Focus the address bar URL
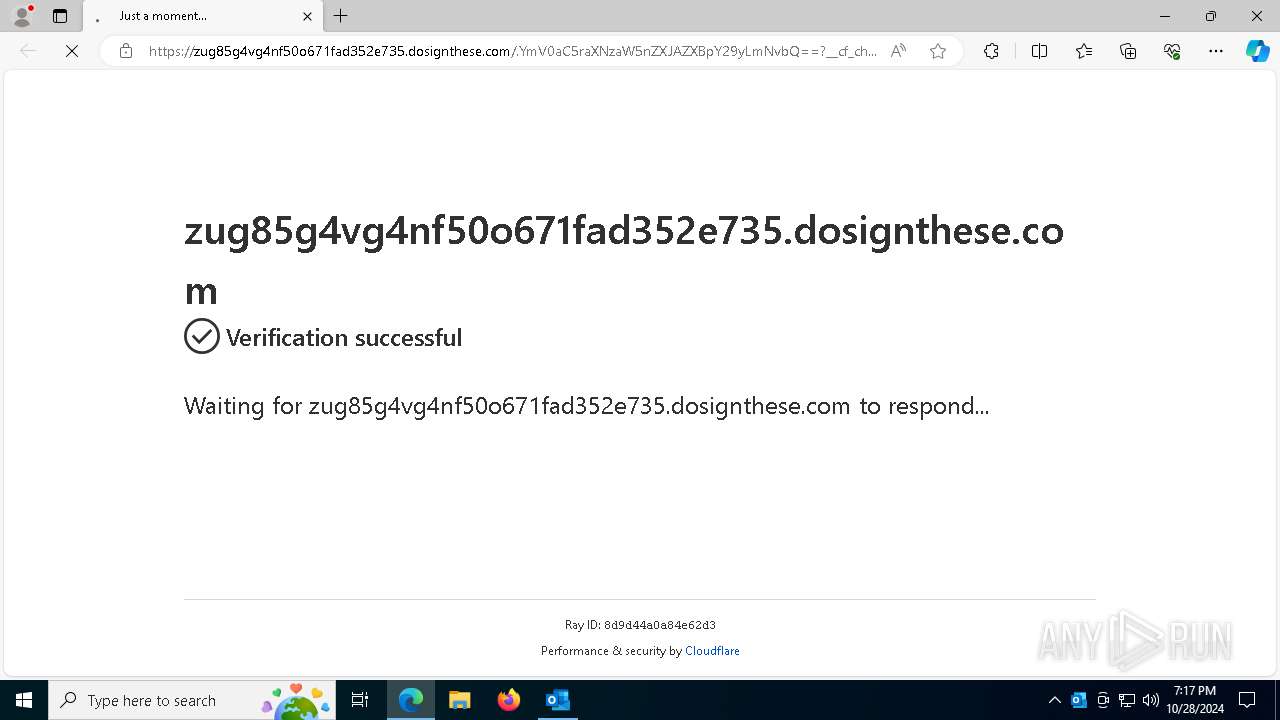This screenshot has width=1280, height=720. coord(513,51)
